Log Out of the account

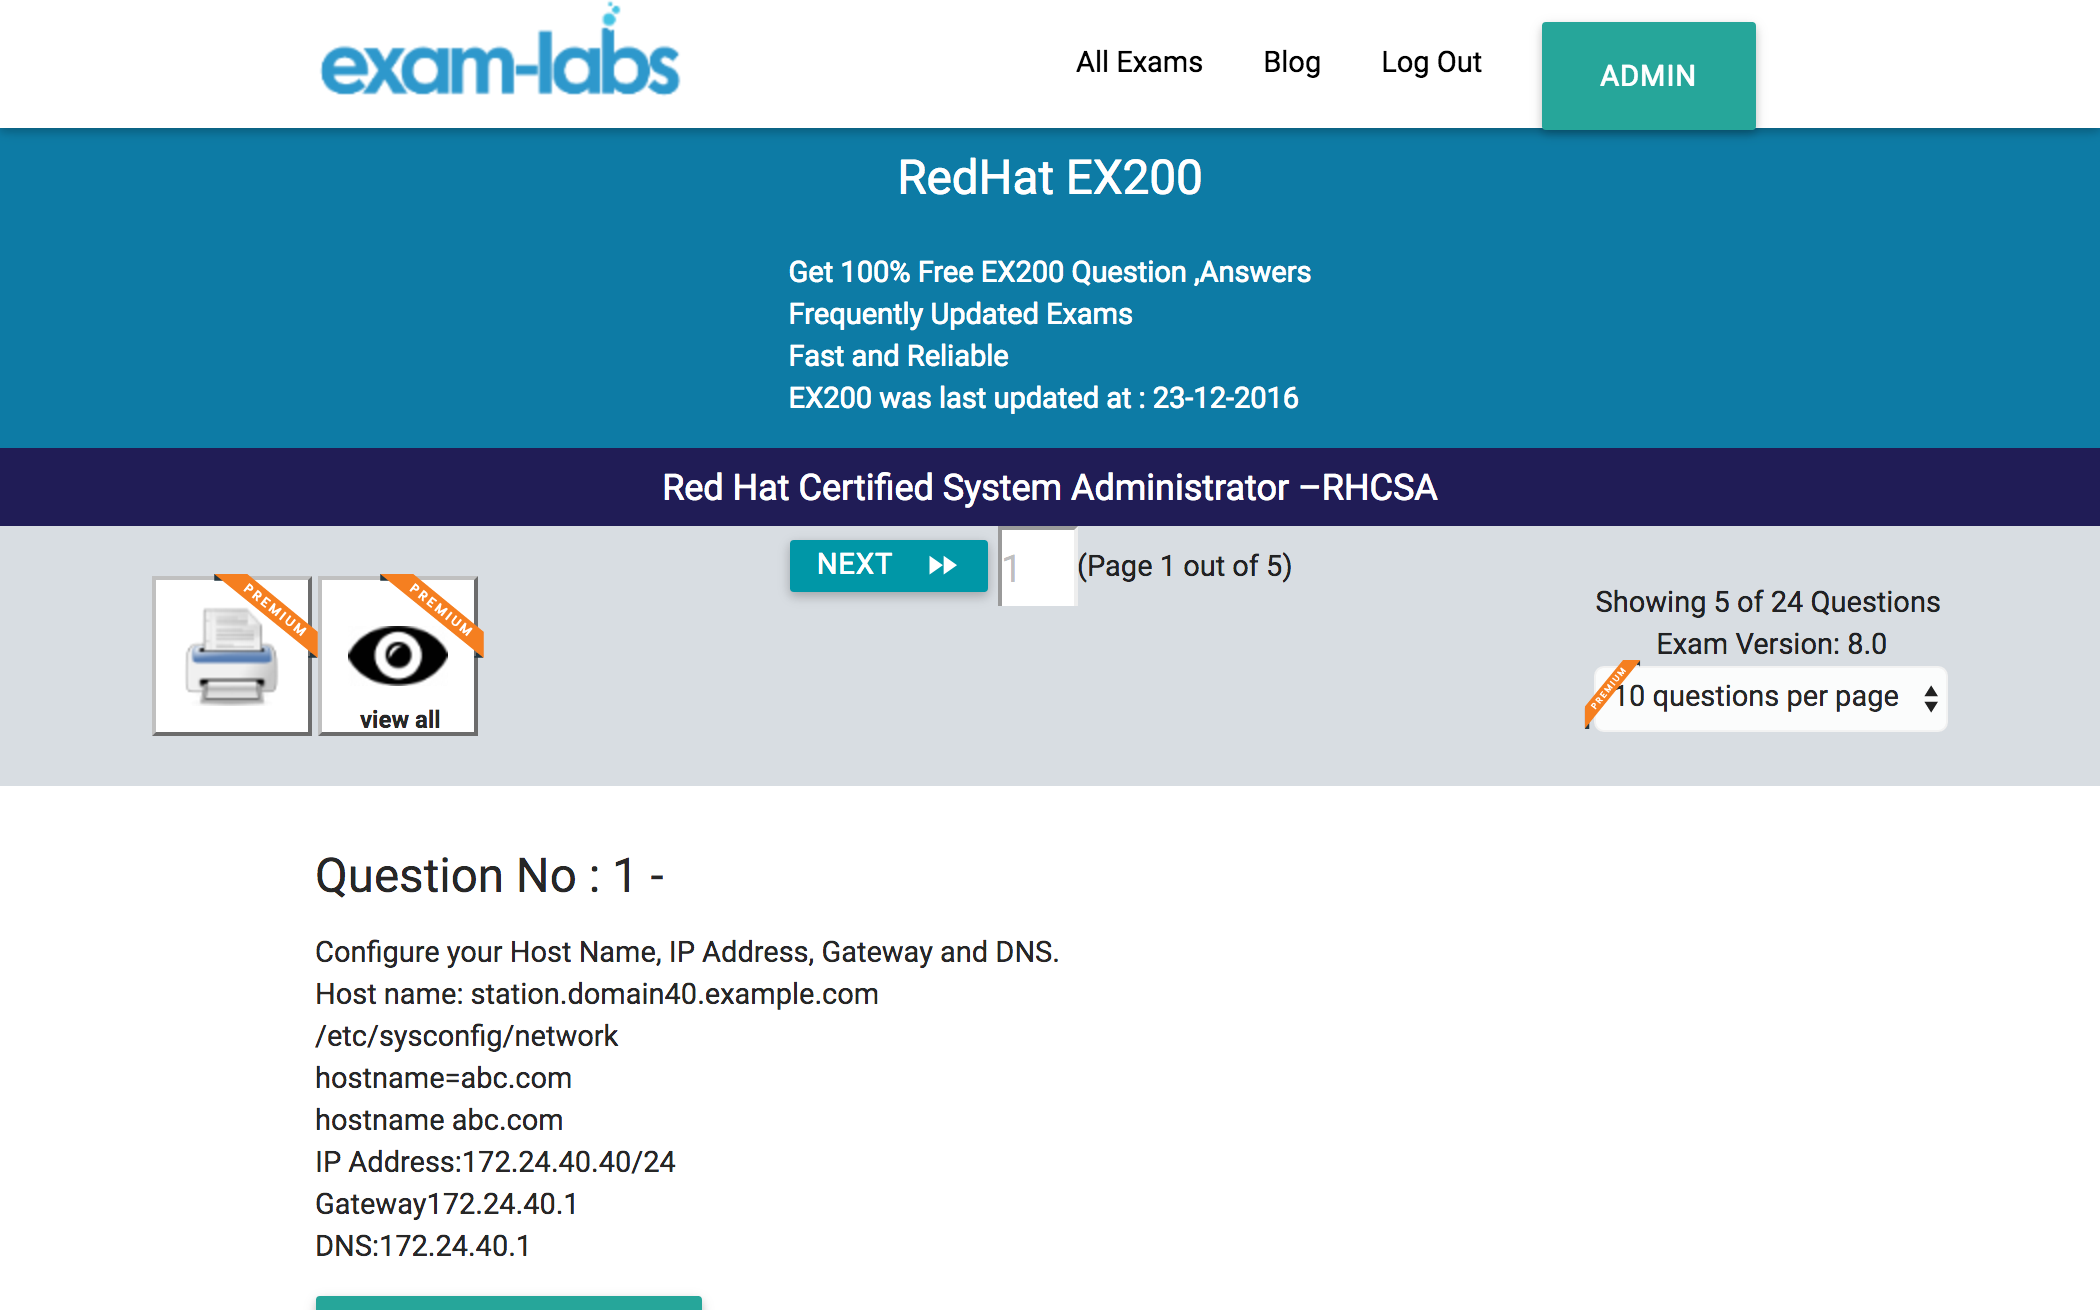pyautogui.click(x=1431, y=62)
